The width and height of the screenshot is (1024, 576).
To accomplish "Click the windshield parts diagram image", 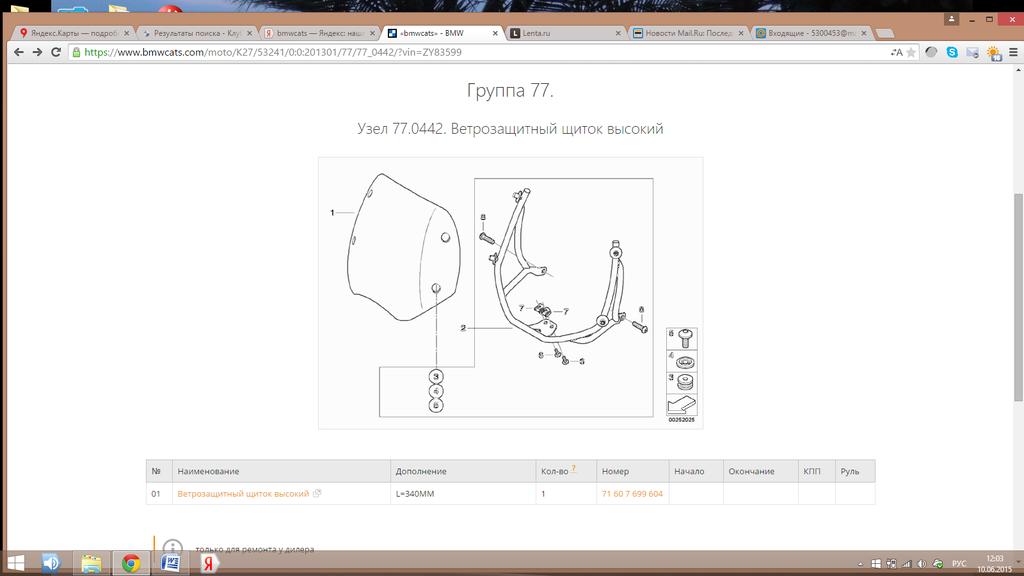I will point(510,293).
